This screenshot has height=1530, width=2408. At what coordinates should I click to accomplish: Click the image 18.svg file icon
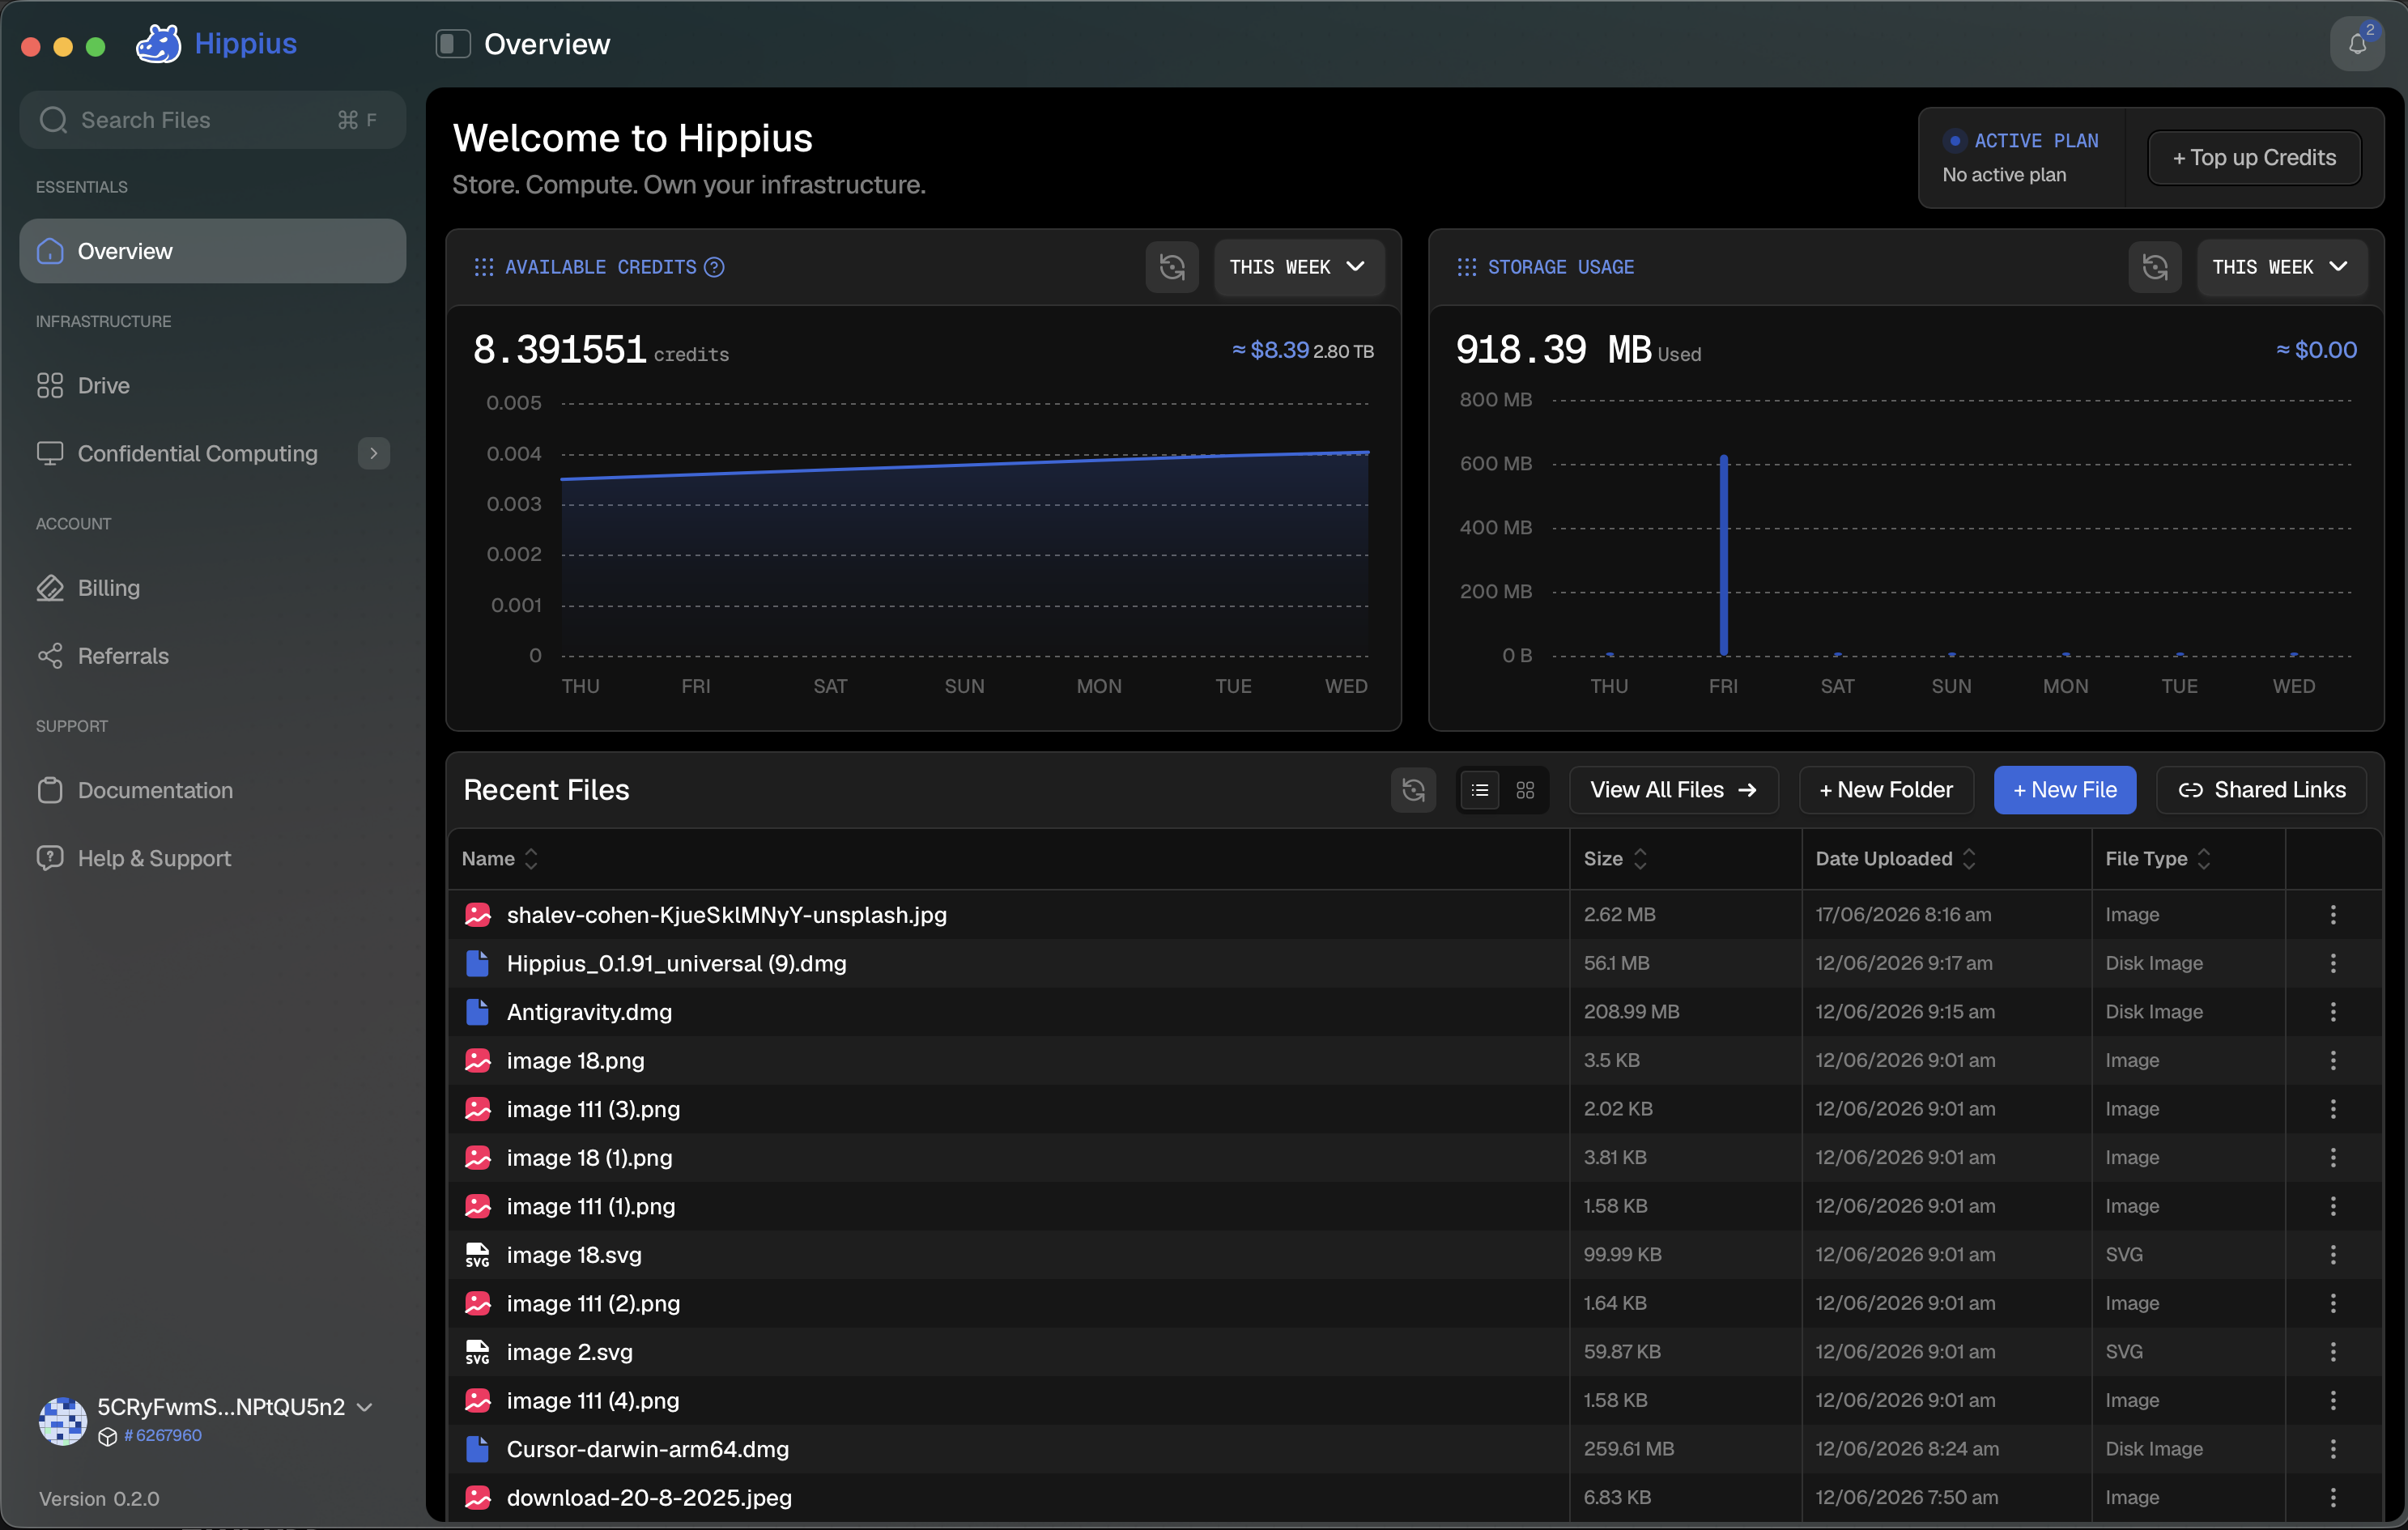(478, 1255)
